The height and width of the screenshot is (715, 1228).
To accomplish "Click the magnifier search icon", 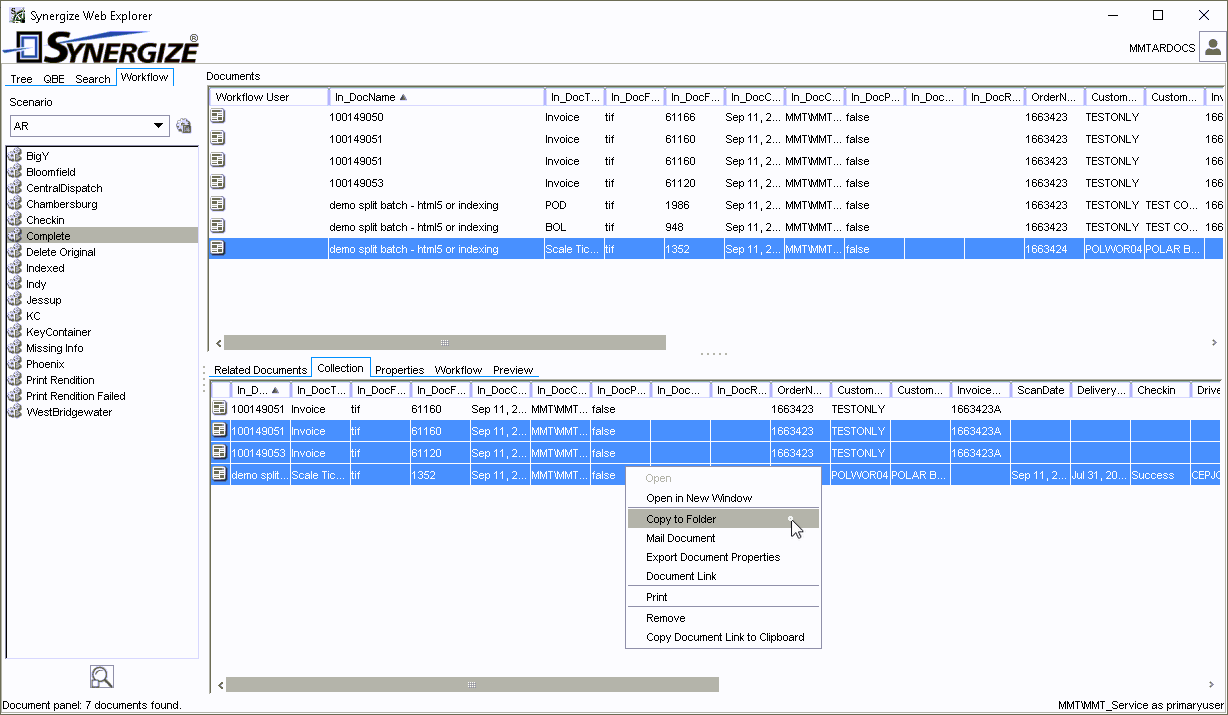I will [101, 677].
